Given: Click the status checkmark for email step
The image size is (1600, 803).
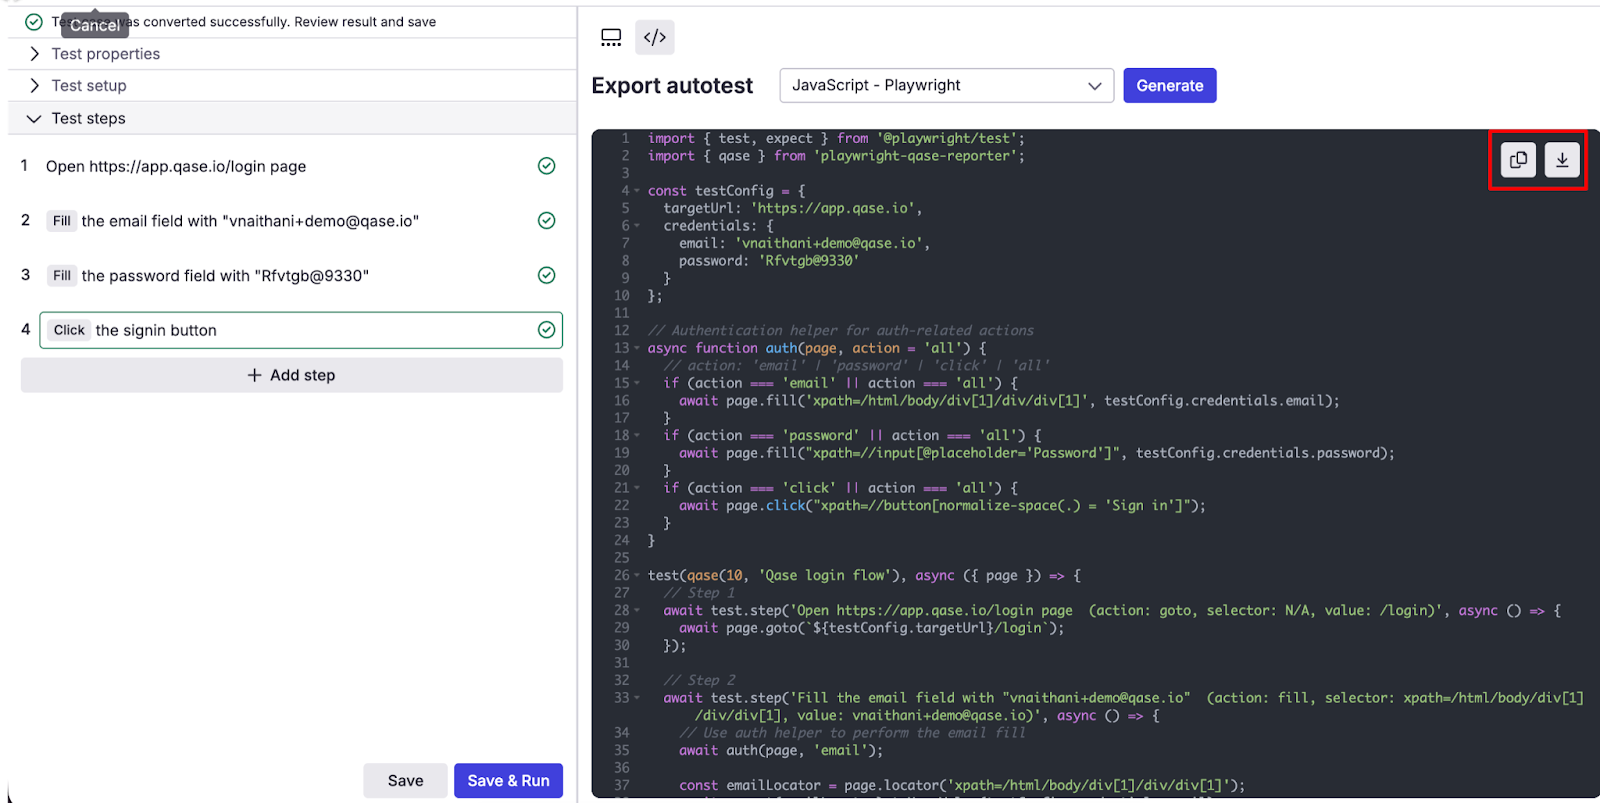Looking at the screenshot, I should click(546, 221).
